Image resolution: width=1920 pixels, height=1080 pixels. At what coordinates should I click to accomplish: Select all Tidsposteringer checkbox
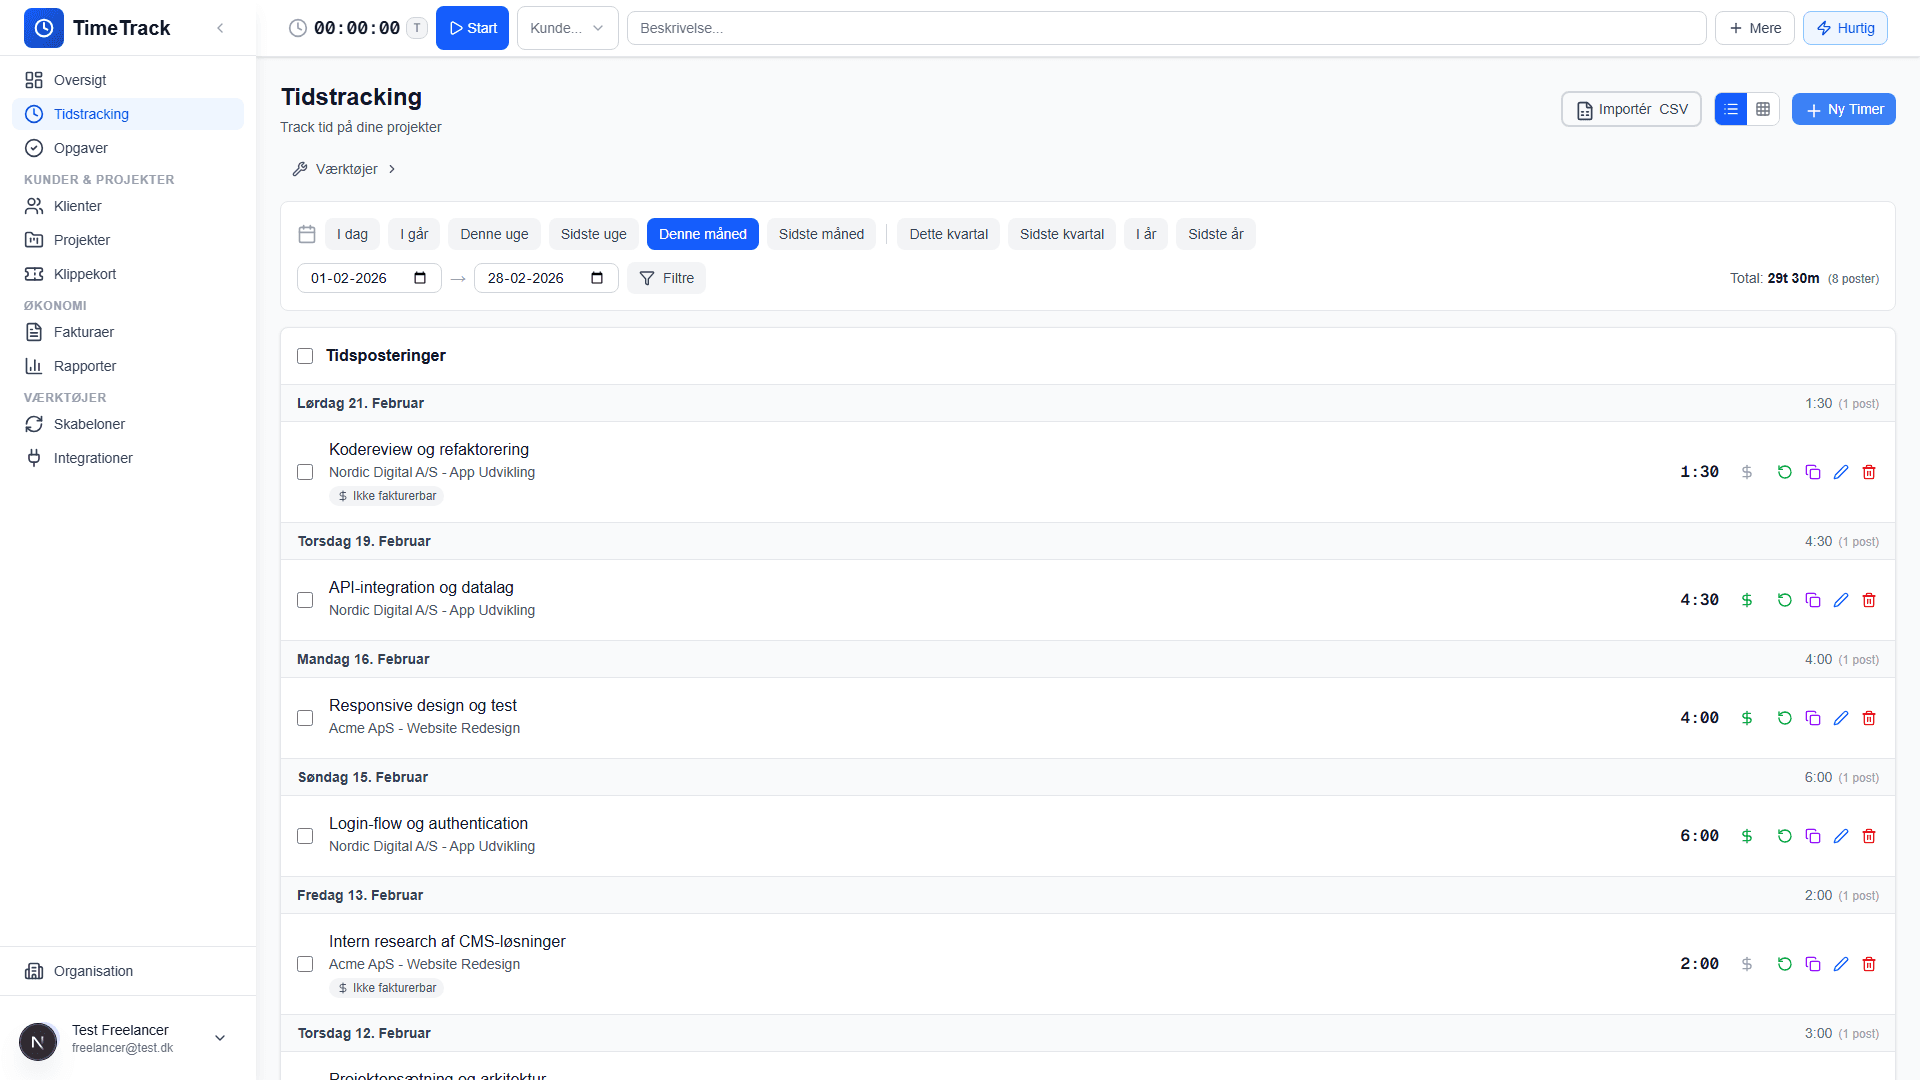coord(305,356)
